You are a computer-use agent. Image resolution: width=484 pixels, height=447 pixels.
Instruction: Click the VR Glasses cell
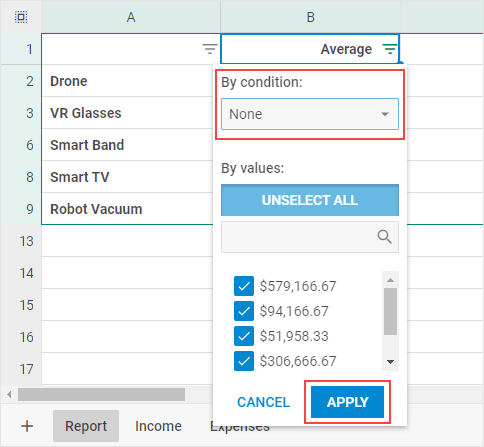[127, 113]
